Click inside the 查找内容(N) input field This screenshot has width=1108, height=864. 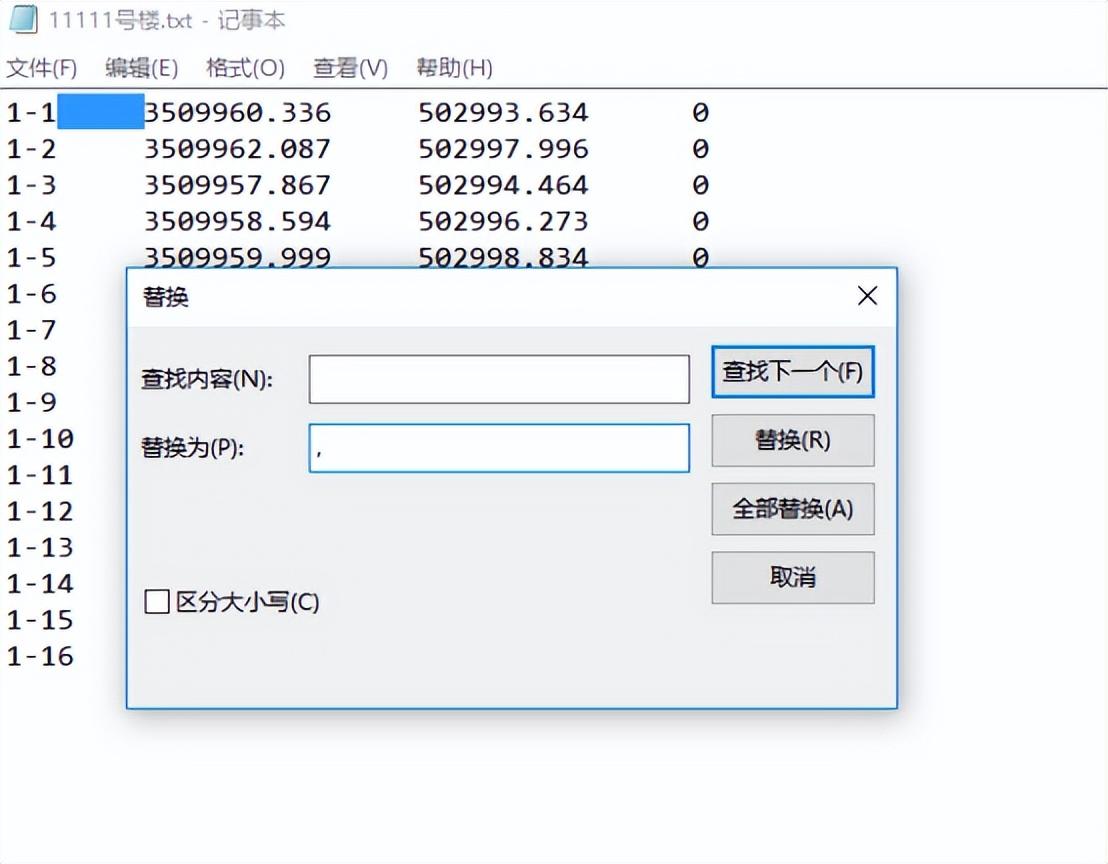point(499,378)
